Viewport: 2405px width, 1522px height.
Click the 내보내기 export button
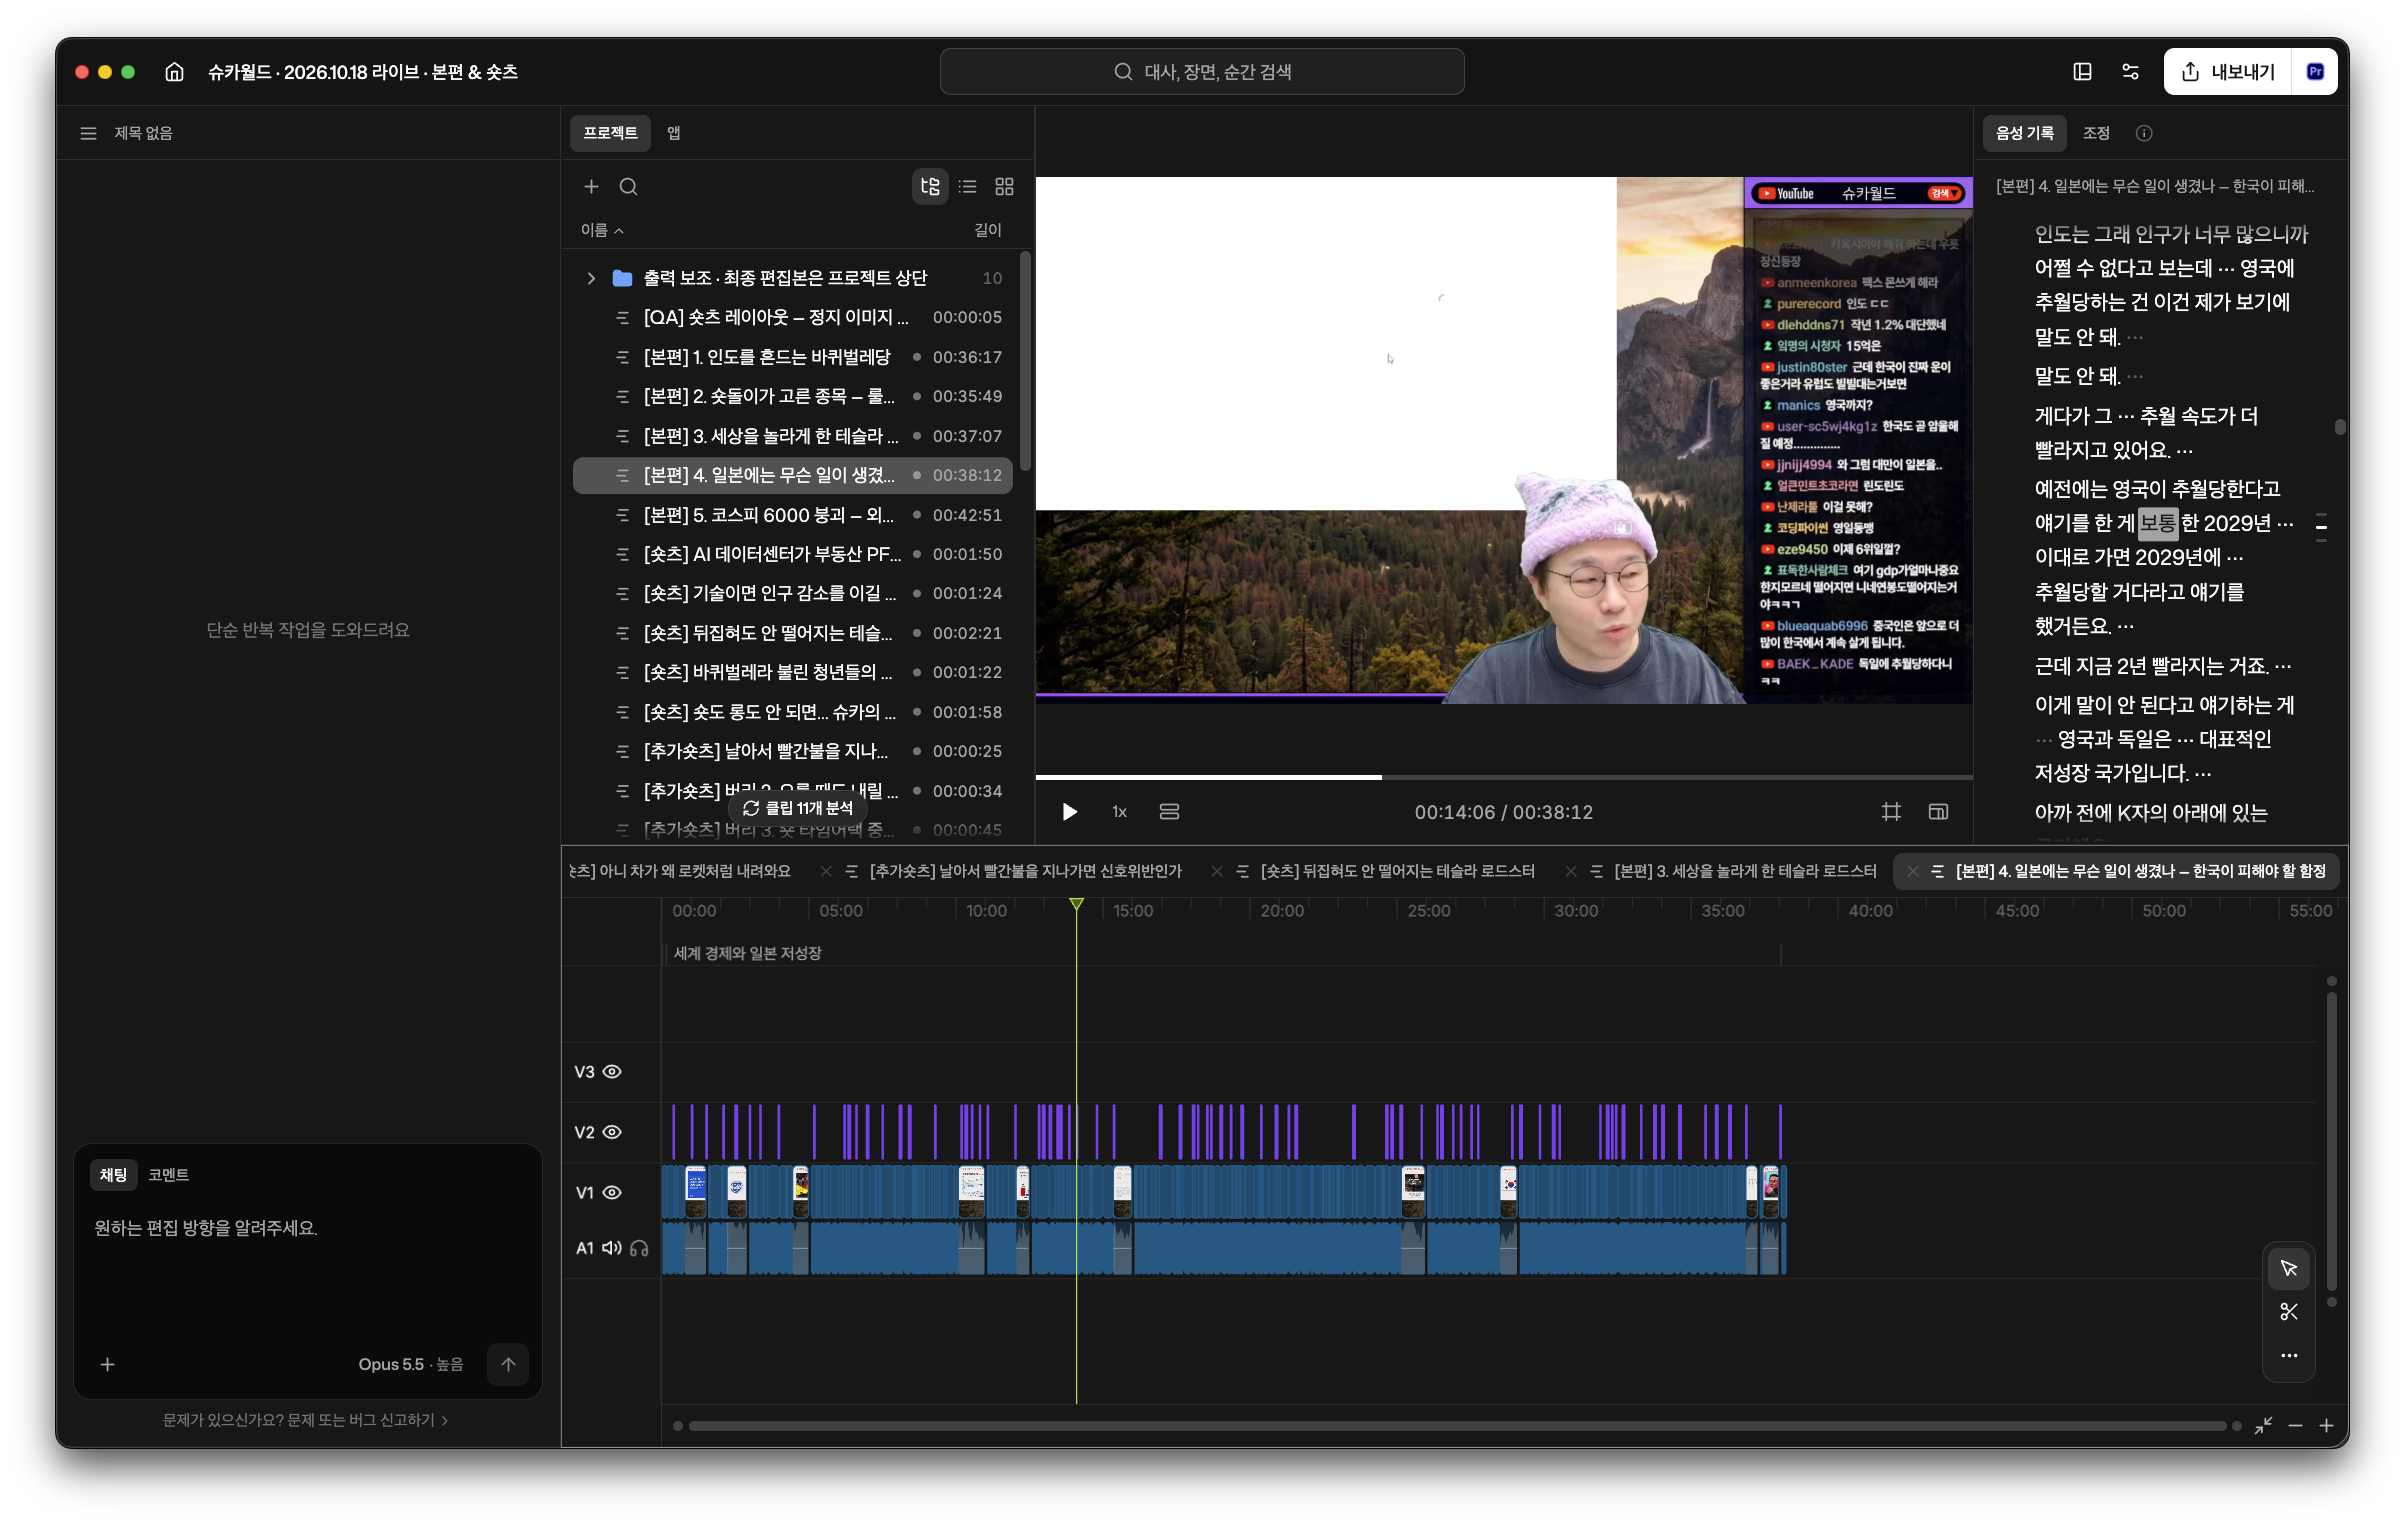coord(2229,72)
